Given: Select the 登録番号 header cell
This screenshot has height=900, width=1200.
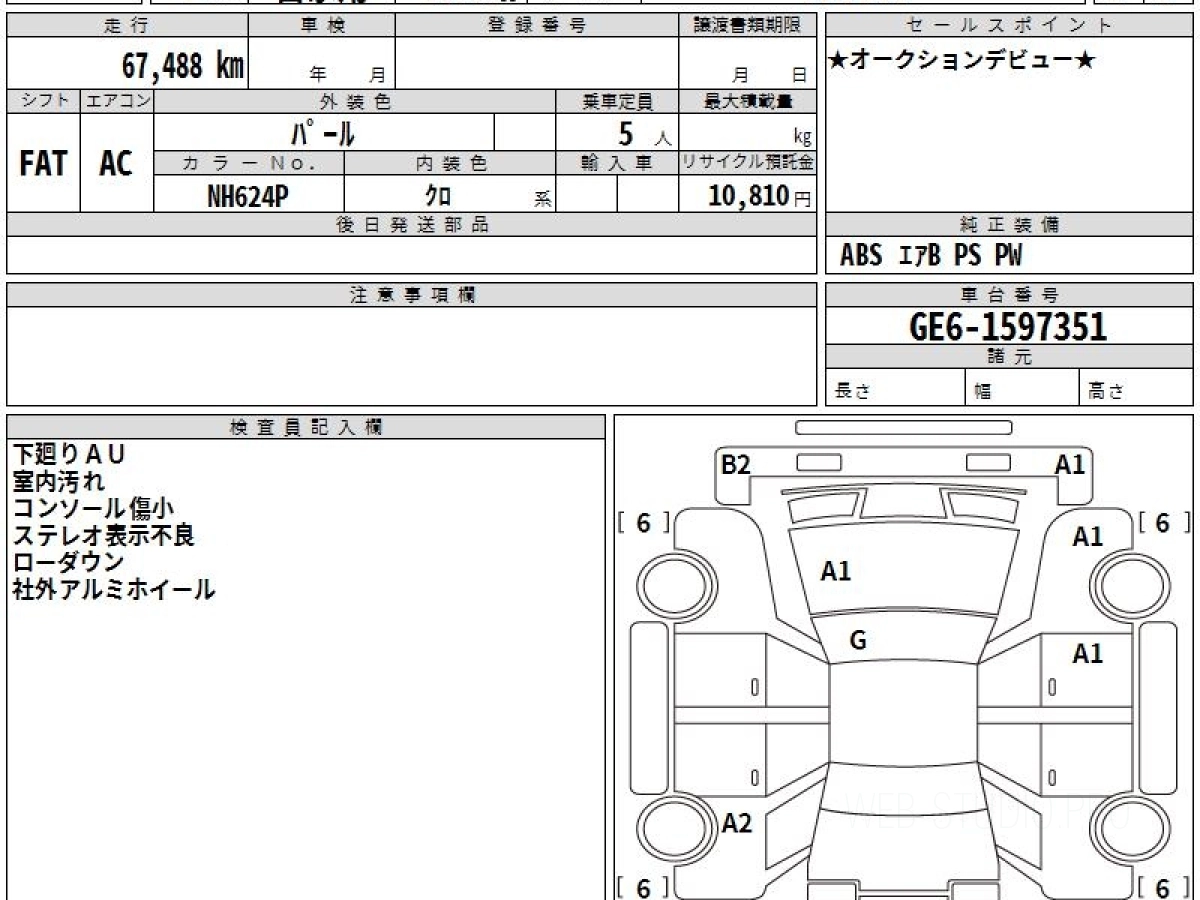Looking at the screenshot, I should tap(537, 26).
